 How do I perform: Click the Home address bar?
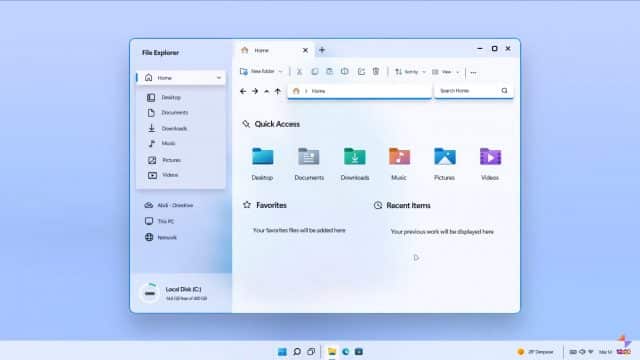(x=359, y=91)
